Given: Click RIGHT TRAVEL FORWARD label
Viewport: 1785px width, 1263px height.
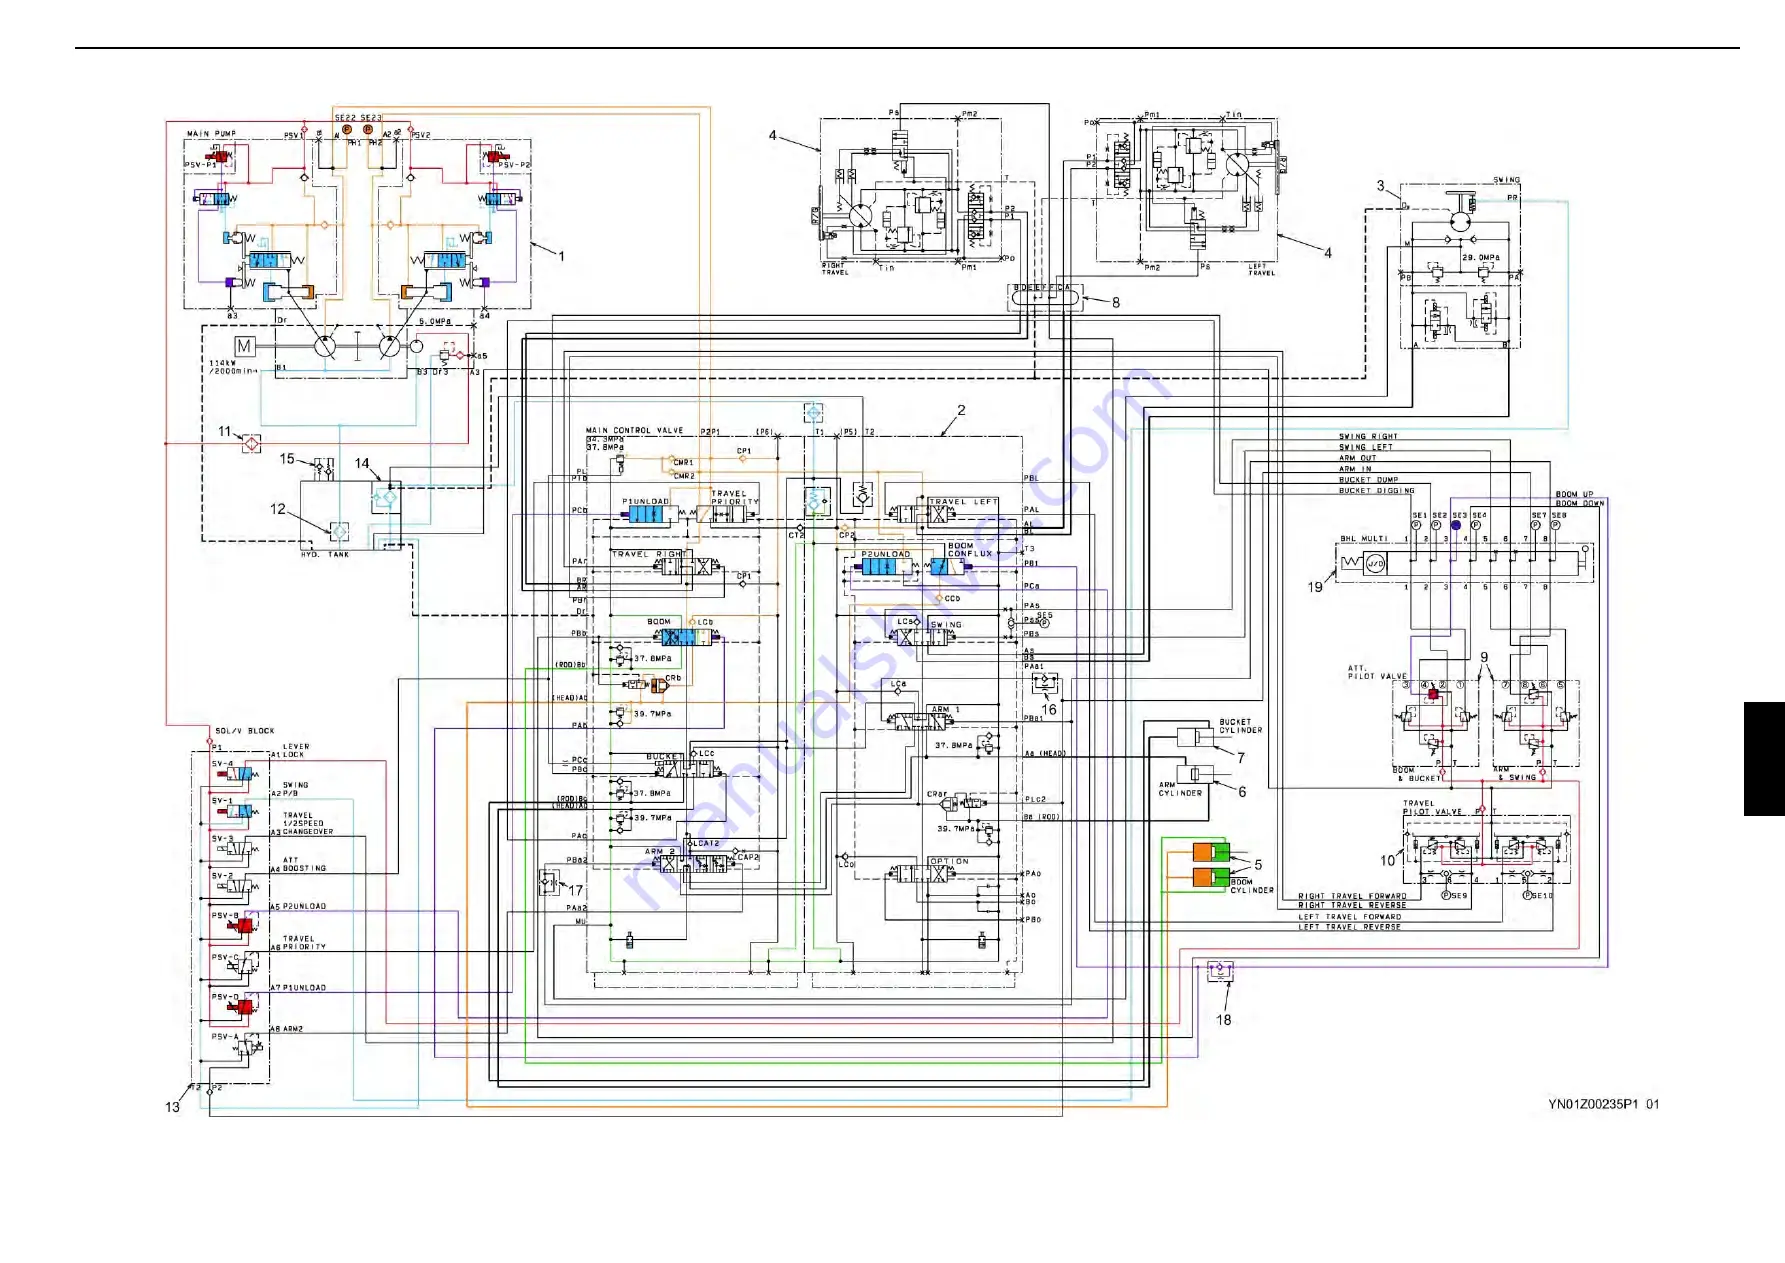Looking at the screenshot, I should 1352,896.
